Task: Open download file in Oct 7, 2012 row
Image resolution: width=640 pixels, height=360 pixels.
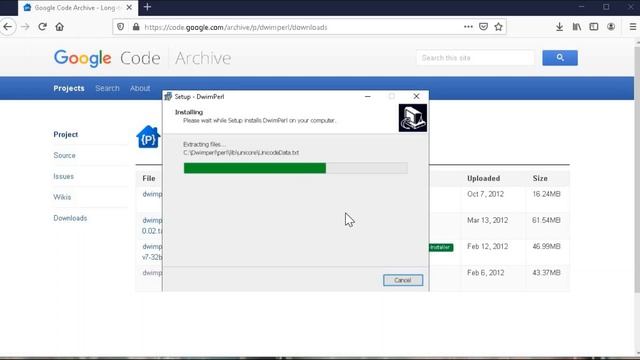Action: coord(152,194)
